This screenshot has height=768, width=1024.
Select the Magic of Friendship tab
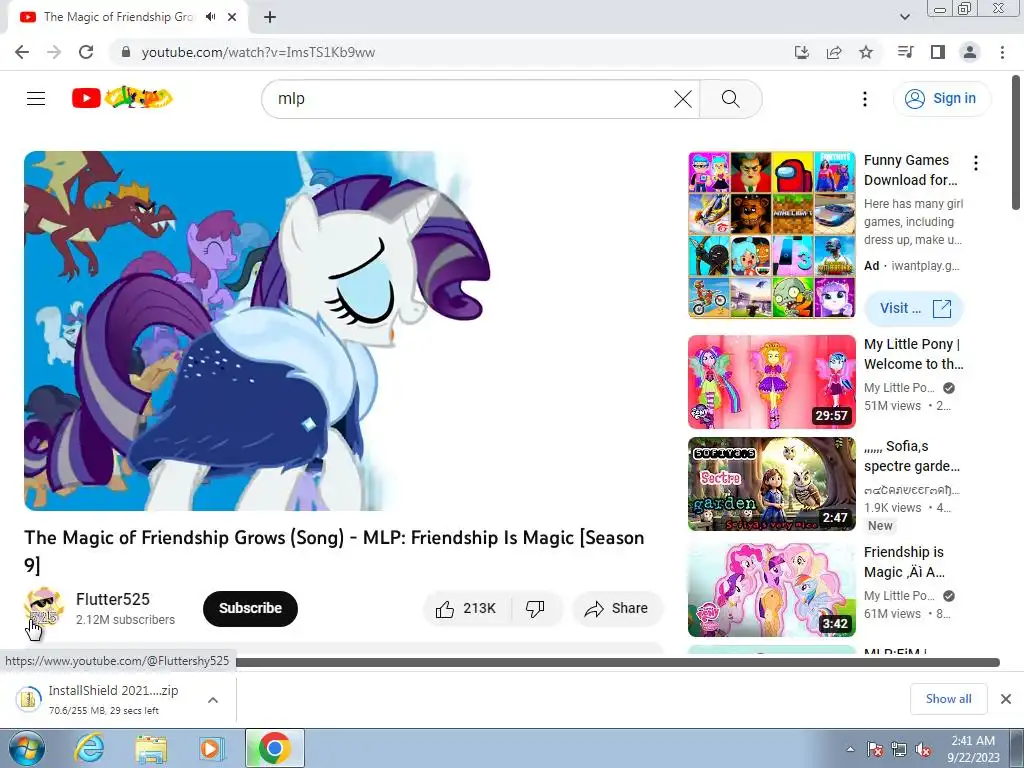(x=118, y=17)
